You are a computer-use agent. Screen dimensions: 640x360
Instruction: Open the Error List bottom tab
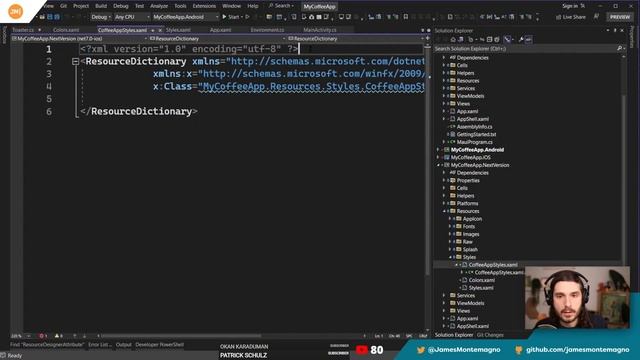pyautogui.click(x=99, y=345)
